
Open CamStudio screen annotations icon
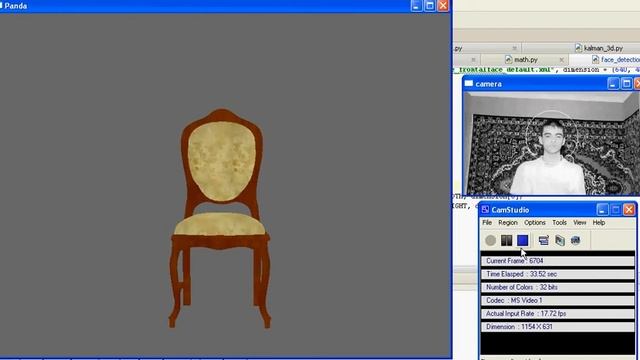tap(560, 240)
